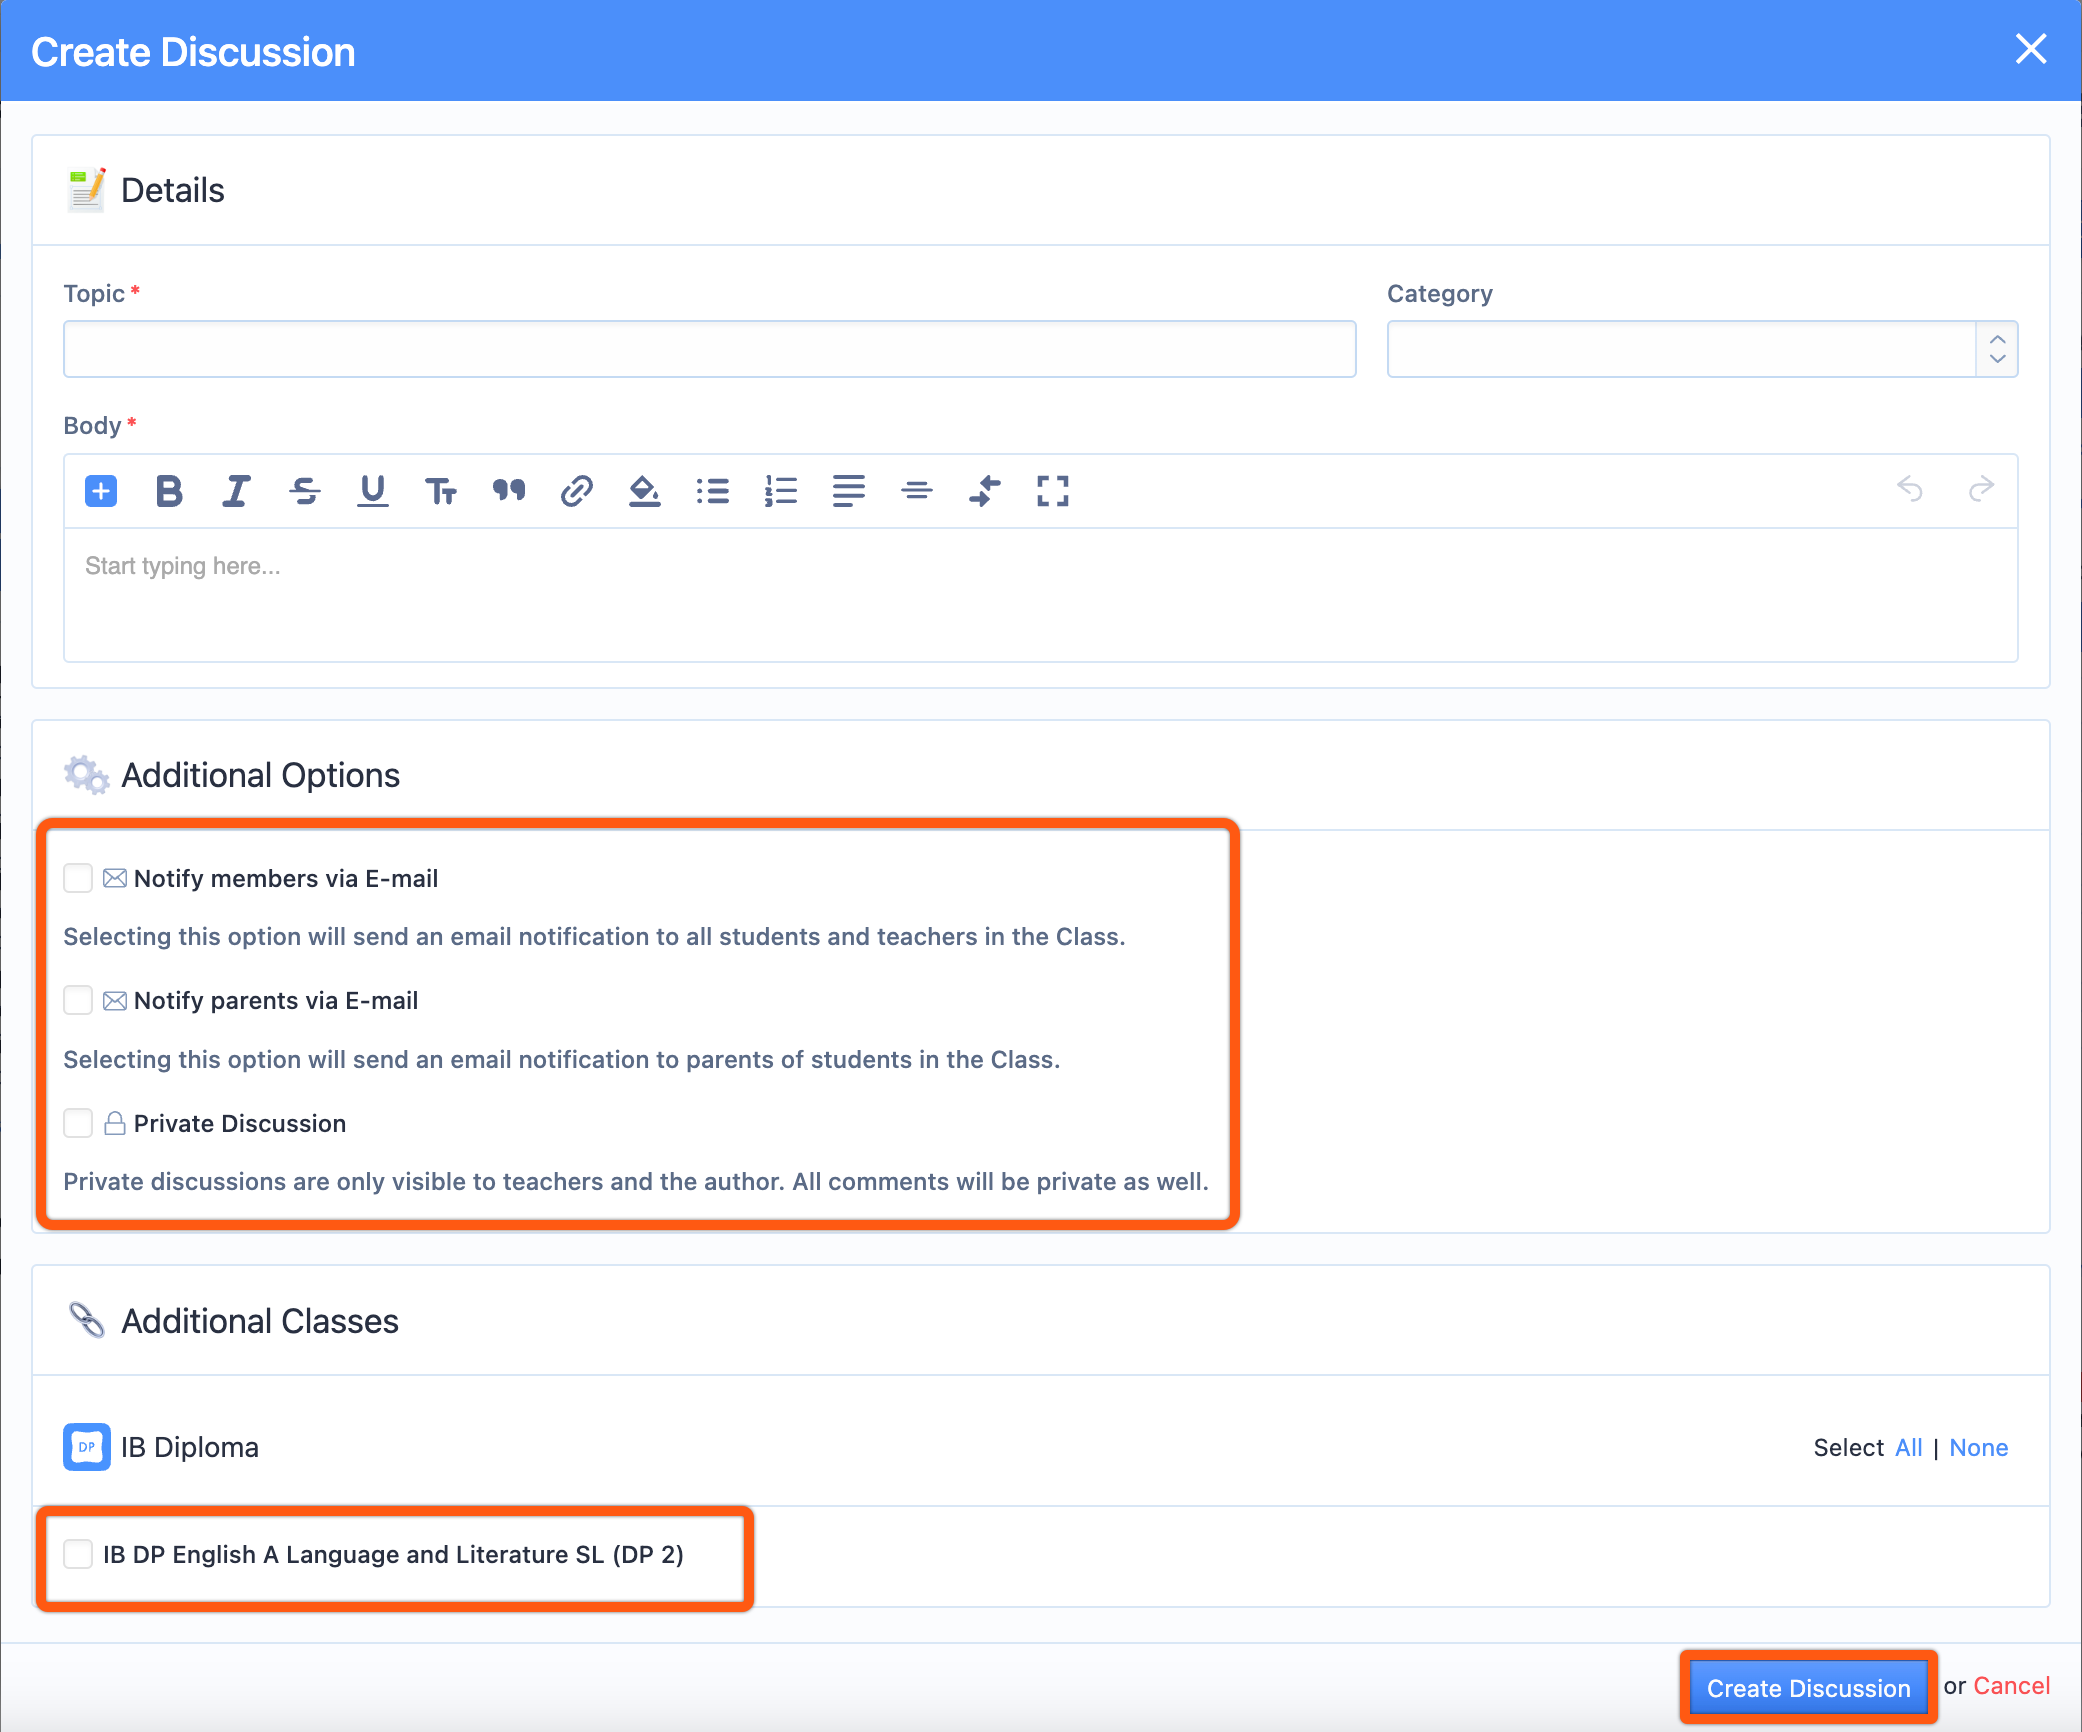
Task: Click the blue plus insert icon in editor toolbar
Action: click(x=101, y=491)
